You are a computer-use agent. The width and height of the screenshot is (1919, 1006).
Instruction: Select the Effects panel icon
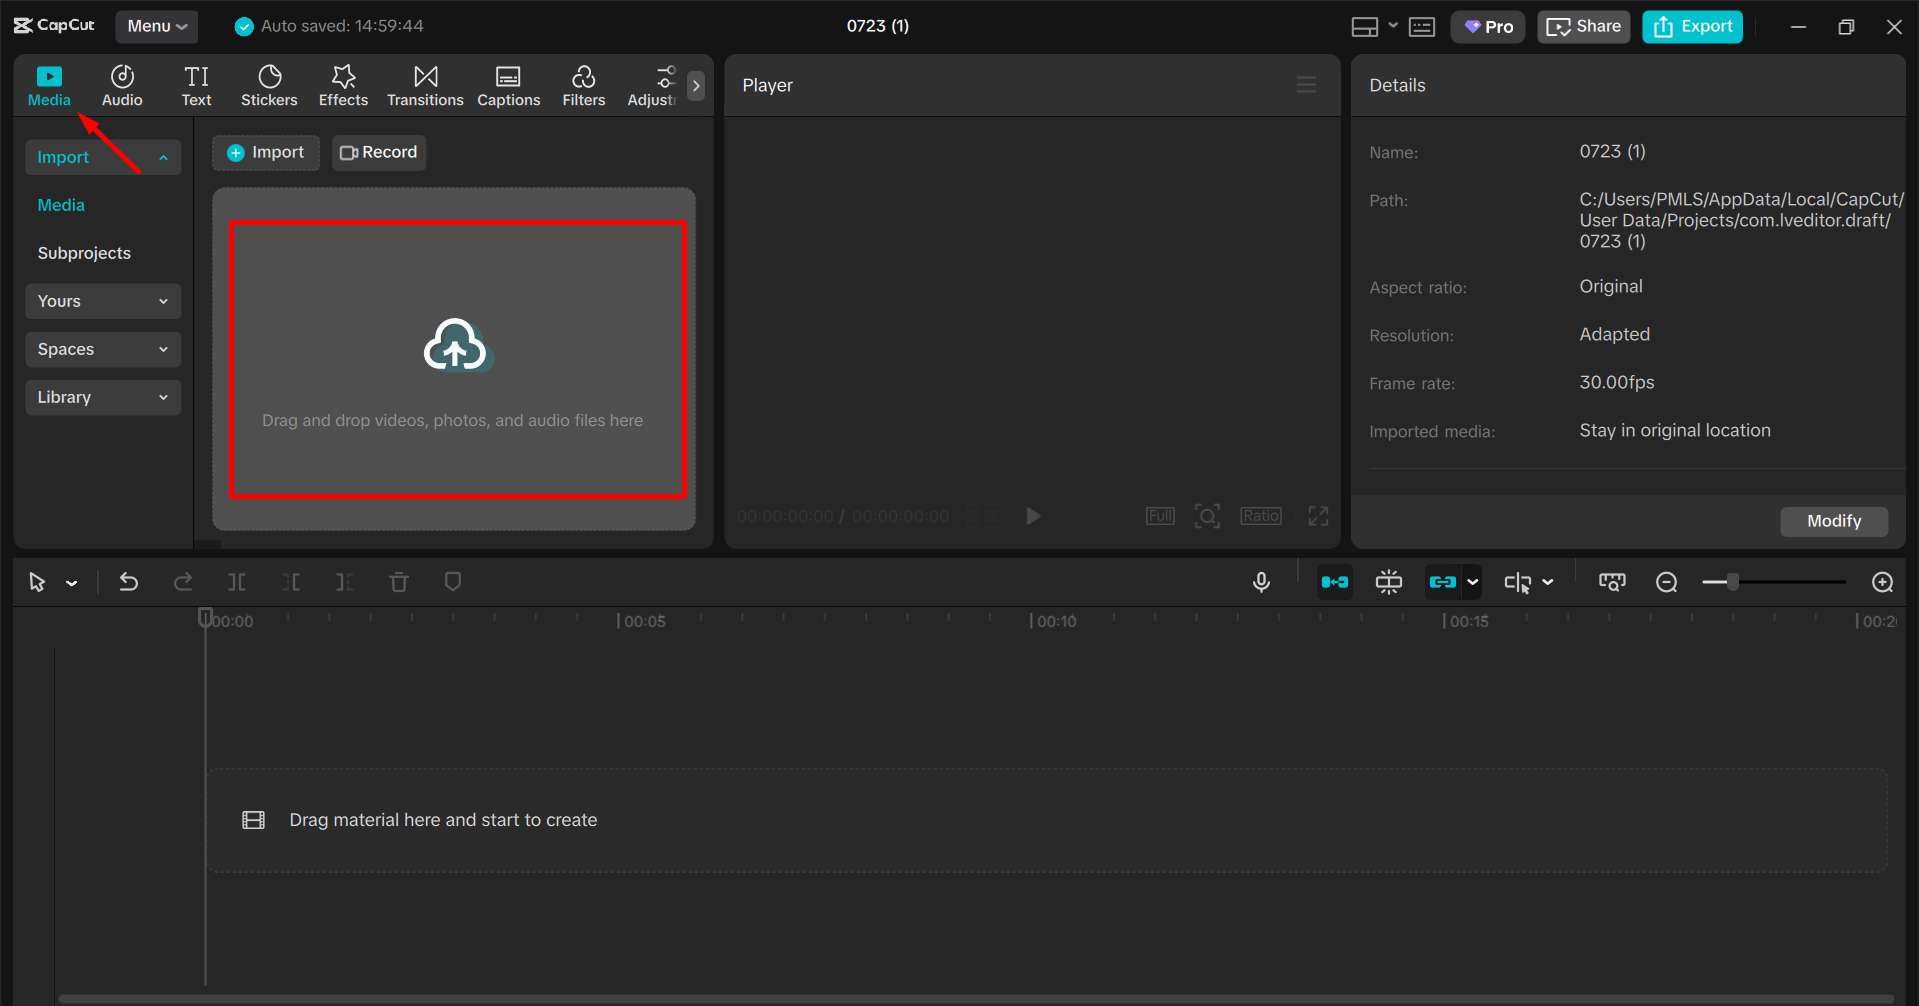(343, 84)
